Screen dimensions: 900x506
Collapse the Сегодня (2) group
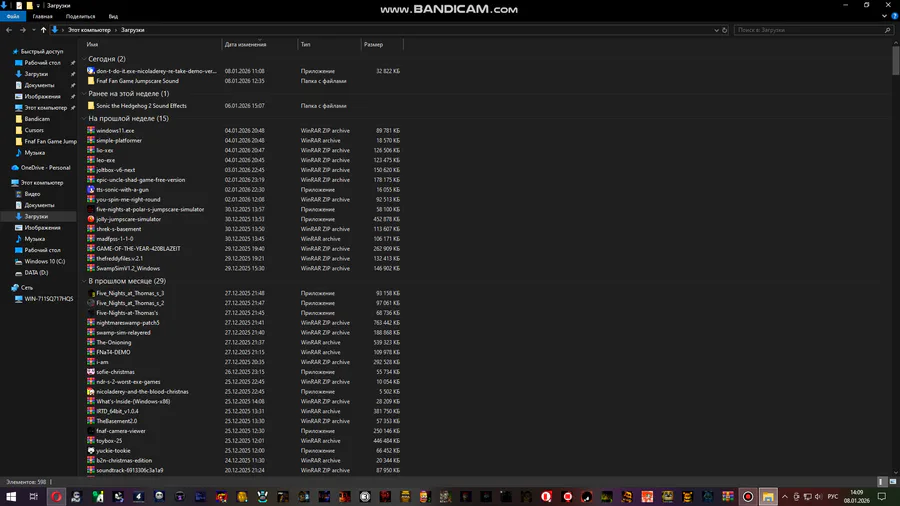84,59
